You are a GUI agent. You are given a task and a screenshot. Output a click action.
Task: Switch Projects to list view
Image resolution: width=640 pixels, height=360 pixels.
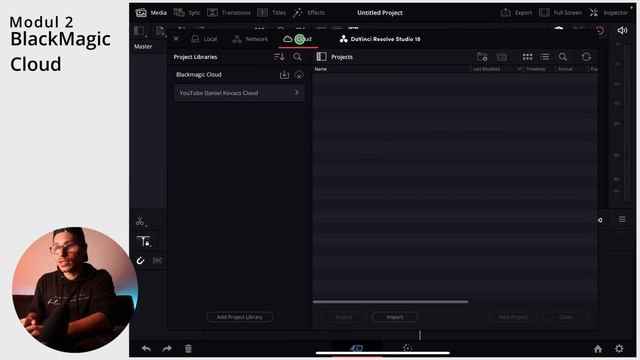(545, 57)
